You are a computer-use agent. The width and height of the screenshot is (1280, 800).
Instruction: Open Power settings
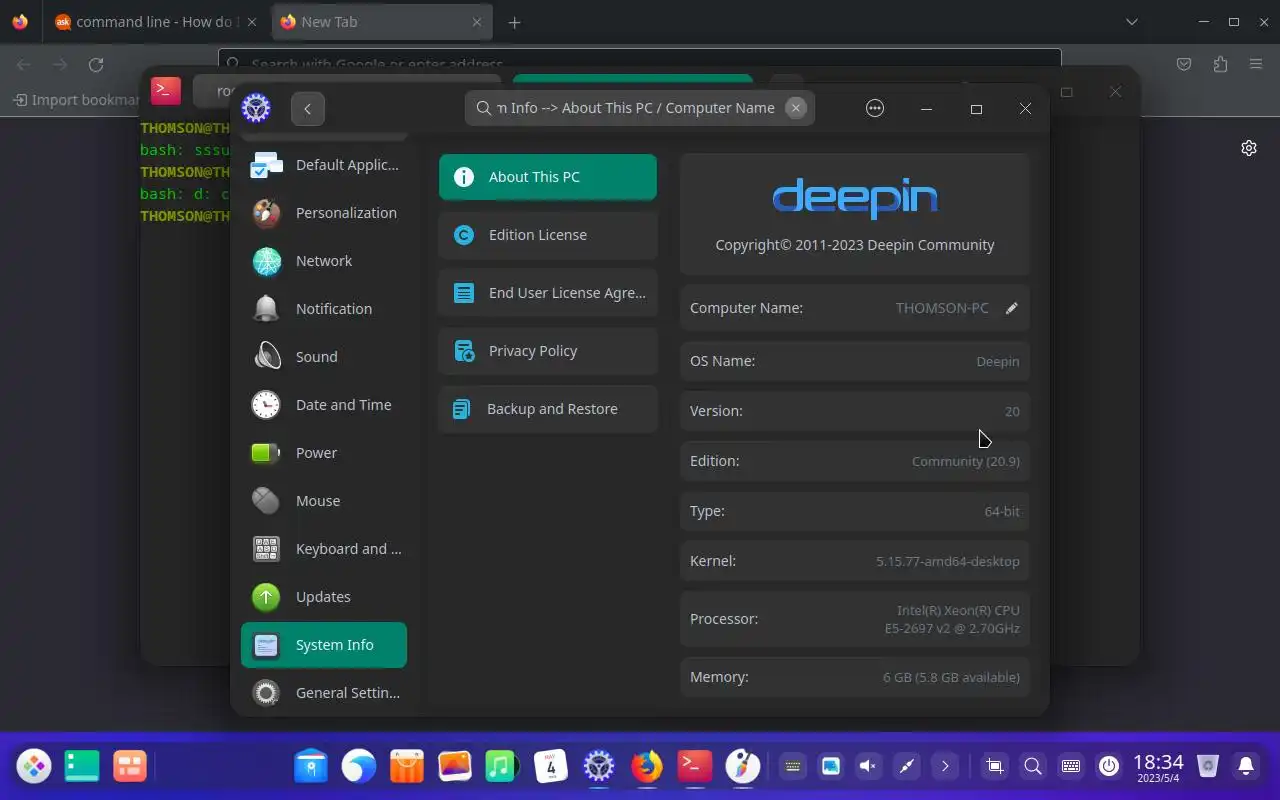pyautogui.click(x=324, y=453)
